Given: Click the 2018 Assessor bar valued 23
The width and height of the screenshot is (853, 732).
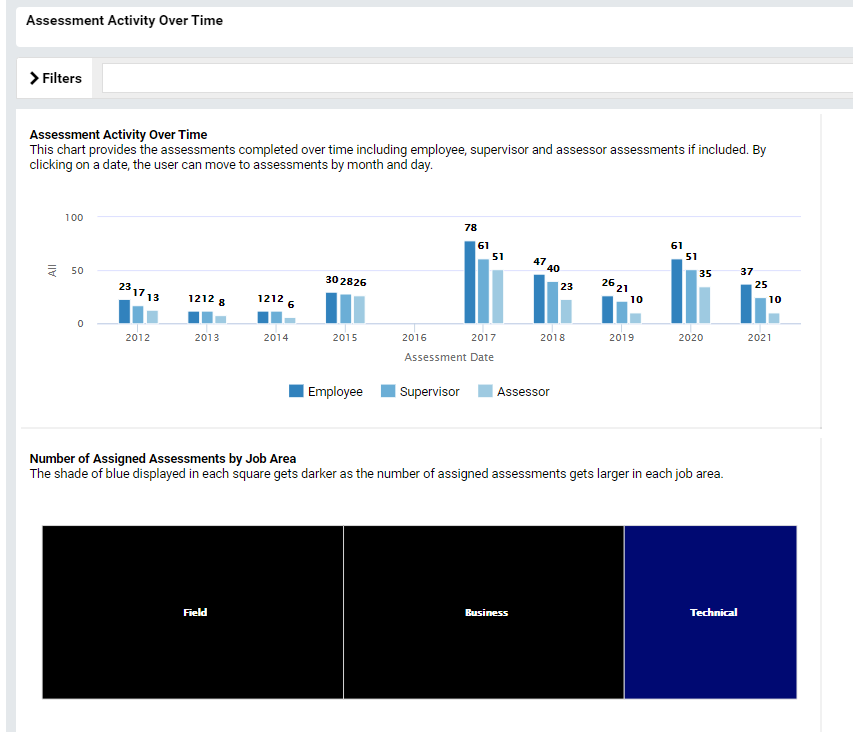Looking at the screenshot, I should 566,312.
